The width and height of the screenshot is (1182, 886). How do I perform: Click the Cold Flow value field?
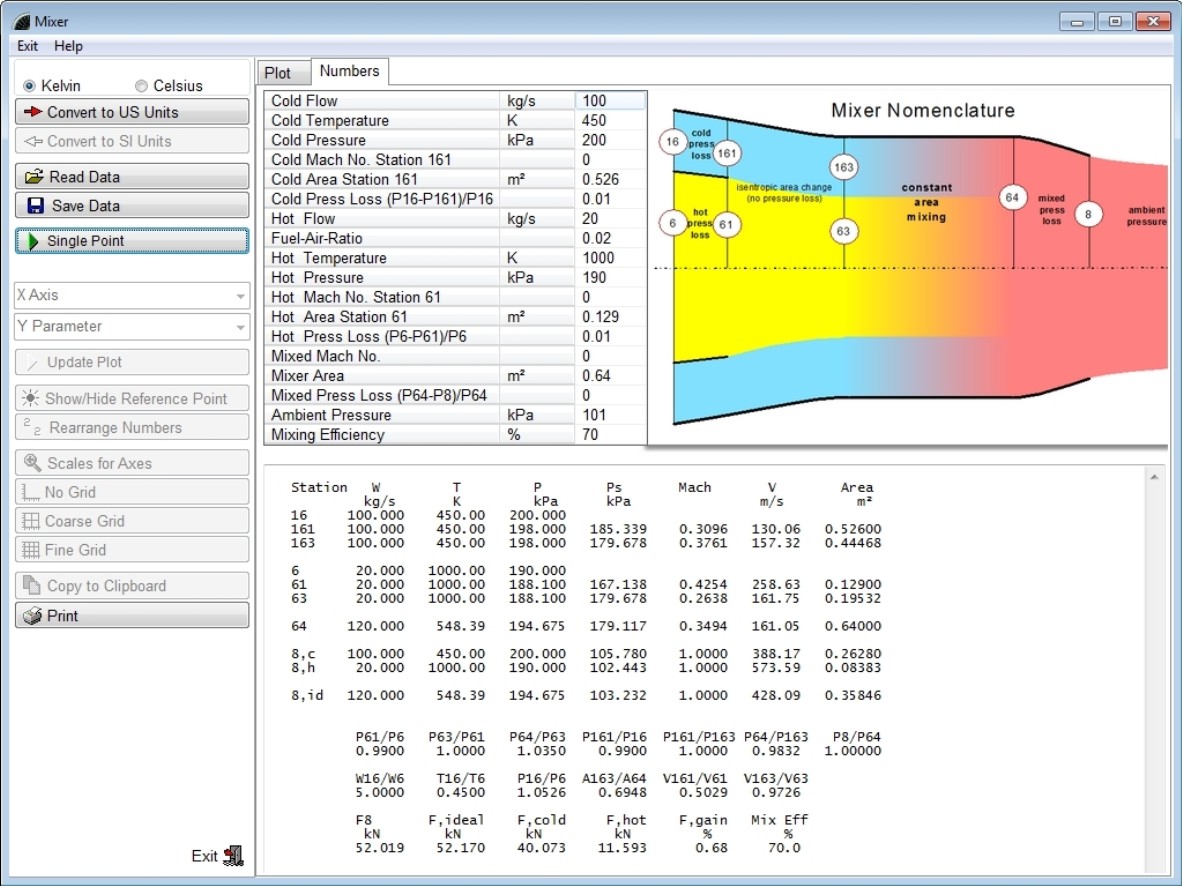click(x=610, y=101)
